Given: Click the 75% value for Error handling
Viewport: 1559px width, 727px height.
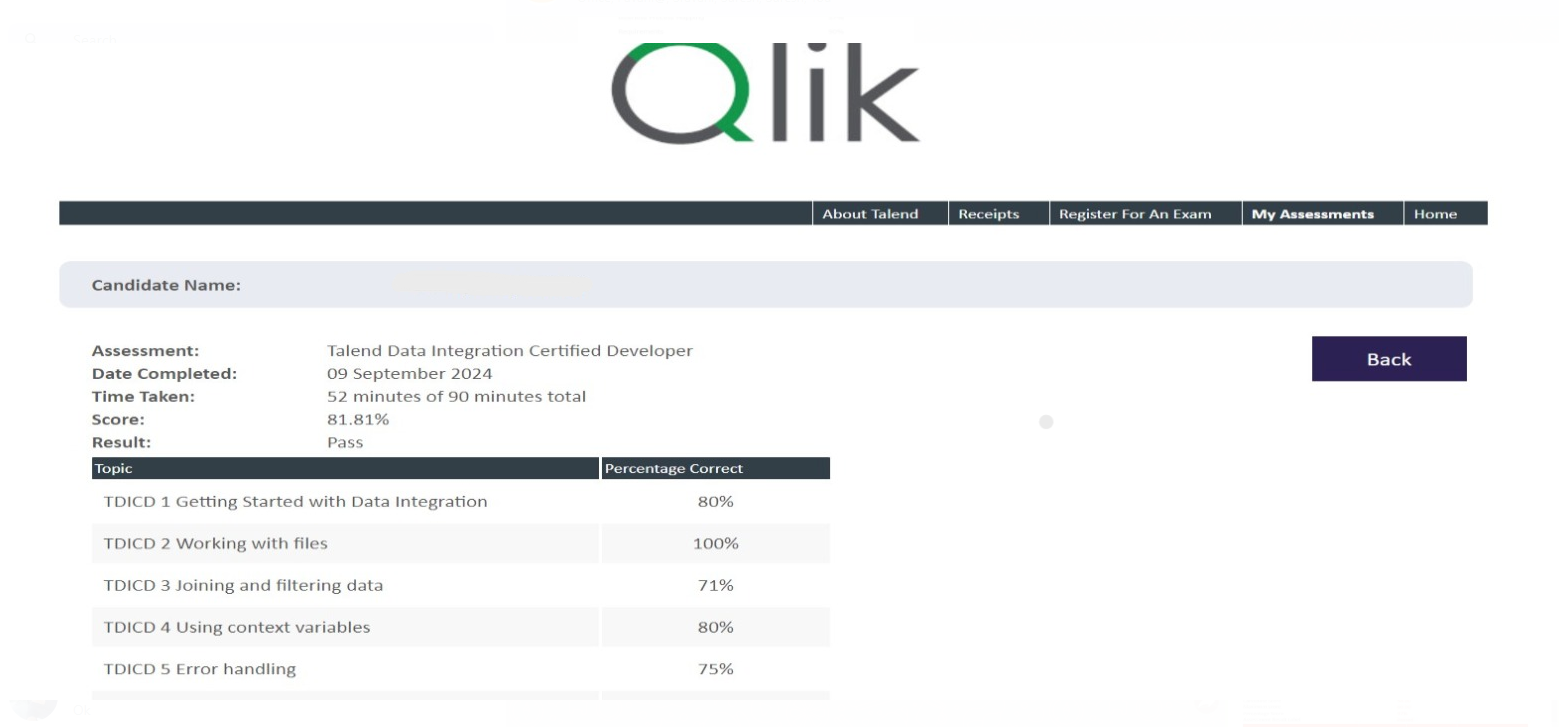Looking at the screenshot, I should coord(715,669).
